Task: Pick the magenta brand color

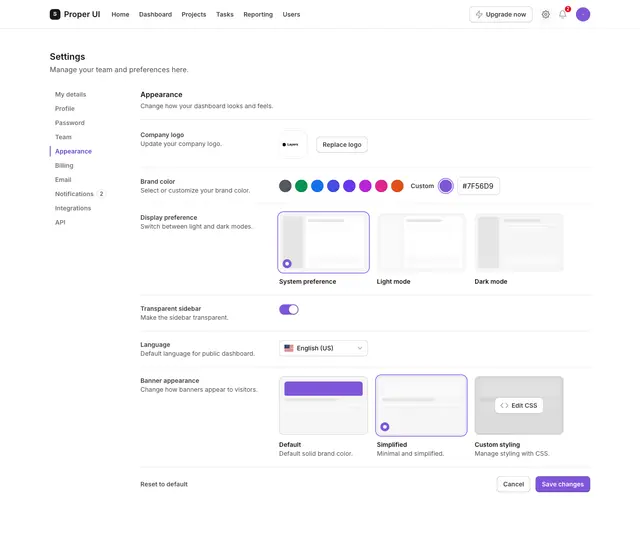Action: click(x=365, y=186)
